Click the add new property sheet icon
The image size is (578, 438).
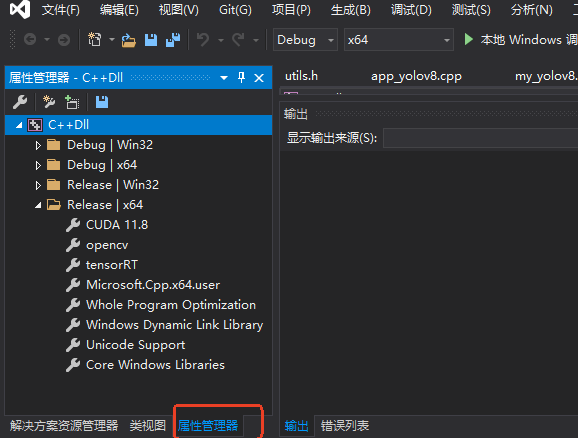(x=49, y=102)
